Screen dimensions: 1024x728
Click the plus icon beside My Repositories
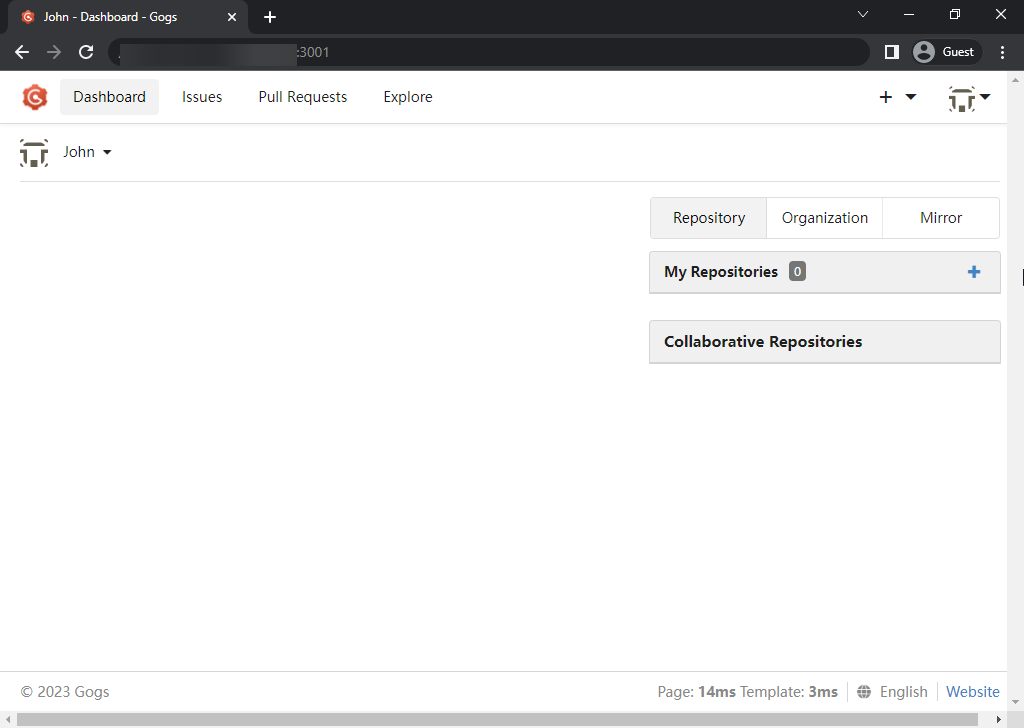tap(973, 271)
